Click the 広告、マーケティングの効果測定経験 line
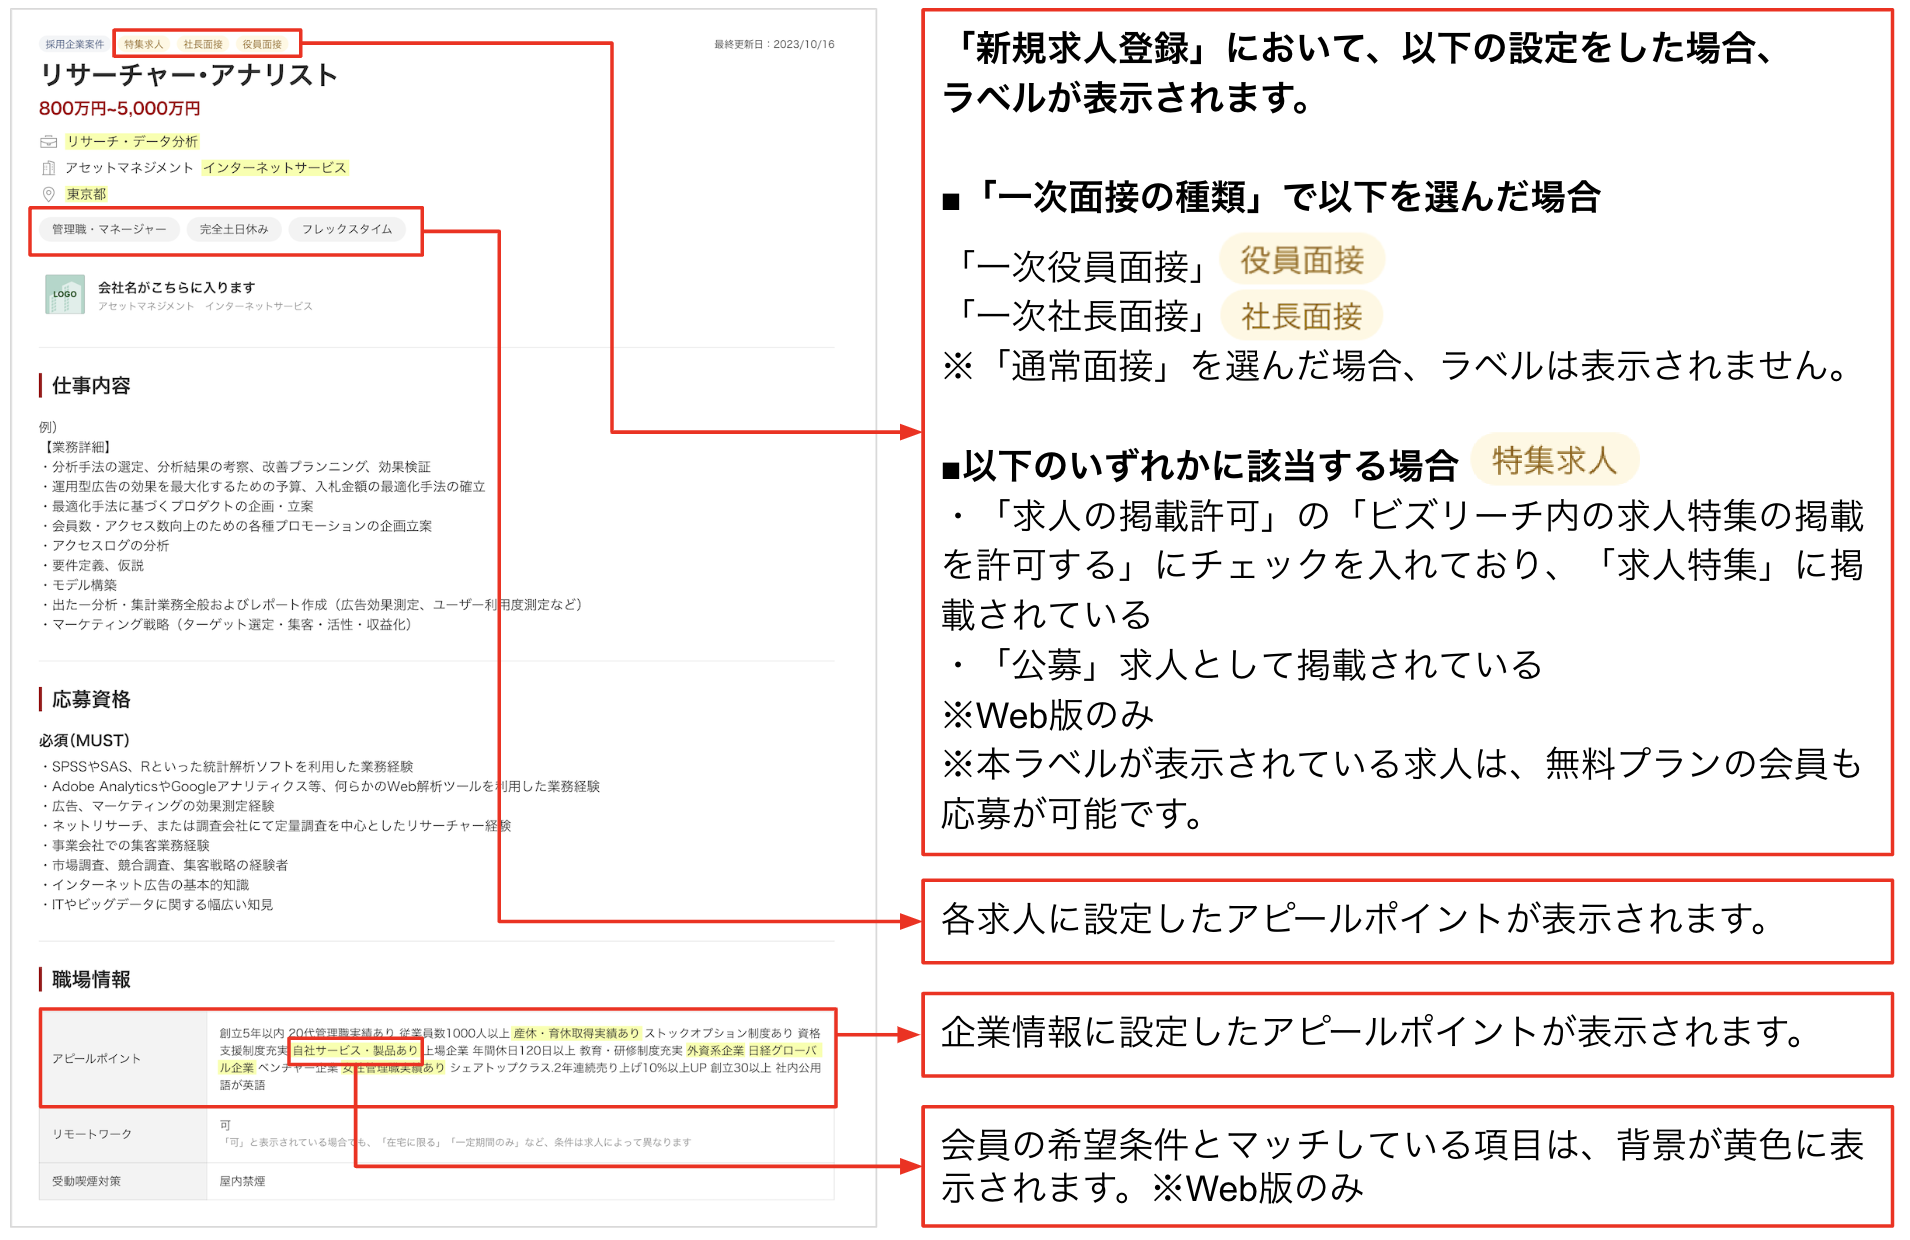The height and width of the screenshot is (1240, 1910). pos(157,806)
